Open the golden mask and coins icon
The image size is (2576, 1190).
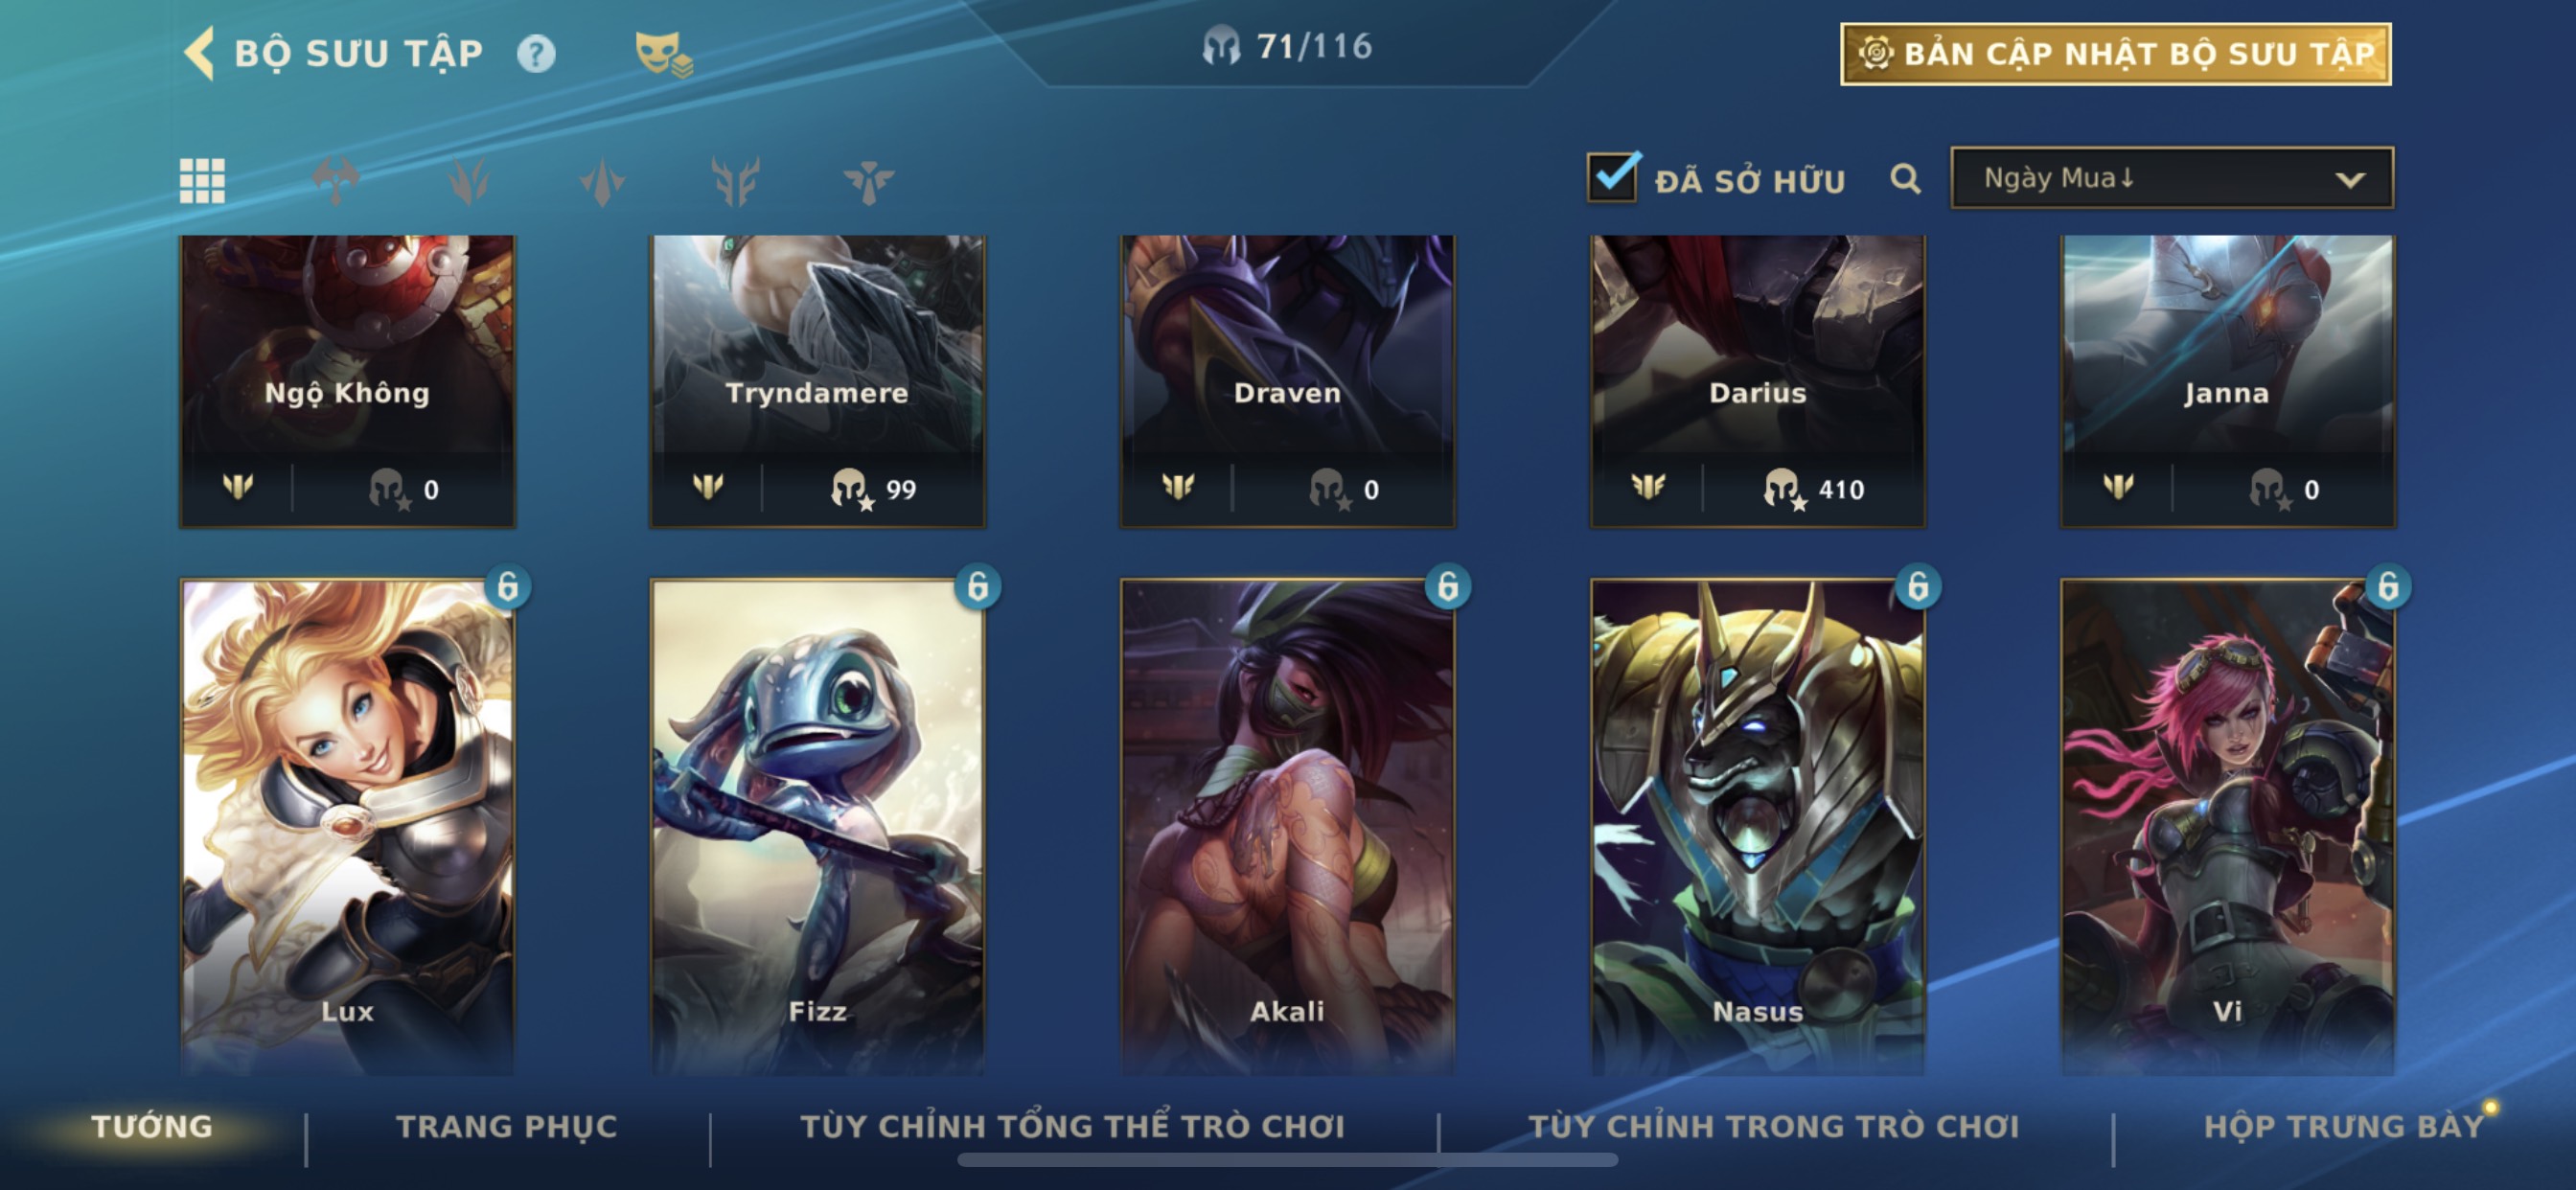[663, 54]
